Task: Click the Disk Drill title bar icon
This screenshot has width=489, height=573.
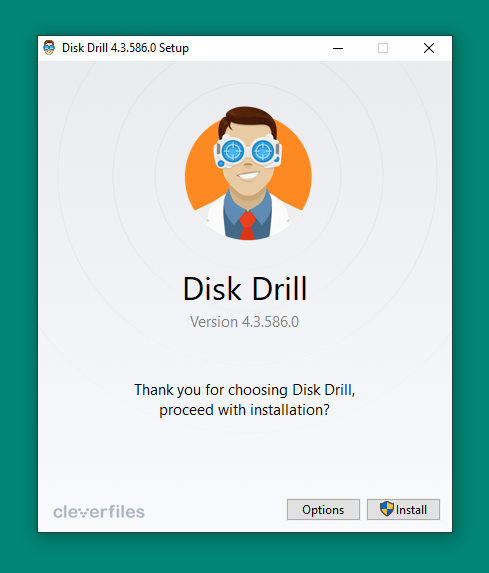Action: tap(49, 48)
